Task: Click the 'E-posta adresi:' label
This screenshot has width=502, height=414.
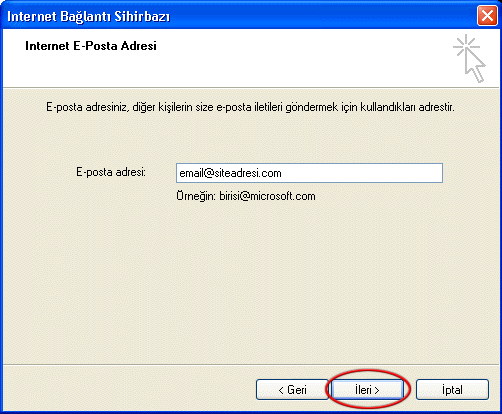Action: click(111, 172)
